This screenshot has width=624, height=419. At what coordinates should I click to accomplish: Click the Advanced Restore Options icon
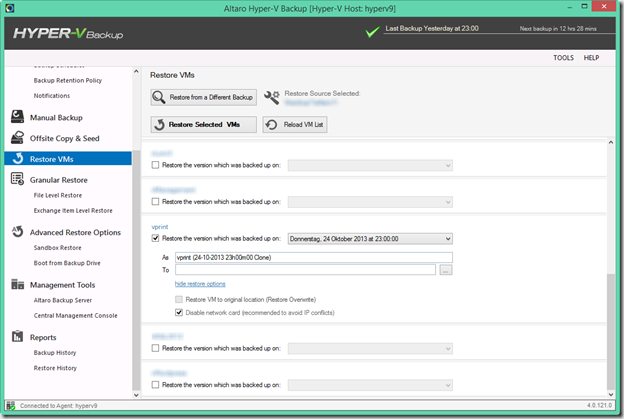tap(18, 231)
